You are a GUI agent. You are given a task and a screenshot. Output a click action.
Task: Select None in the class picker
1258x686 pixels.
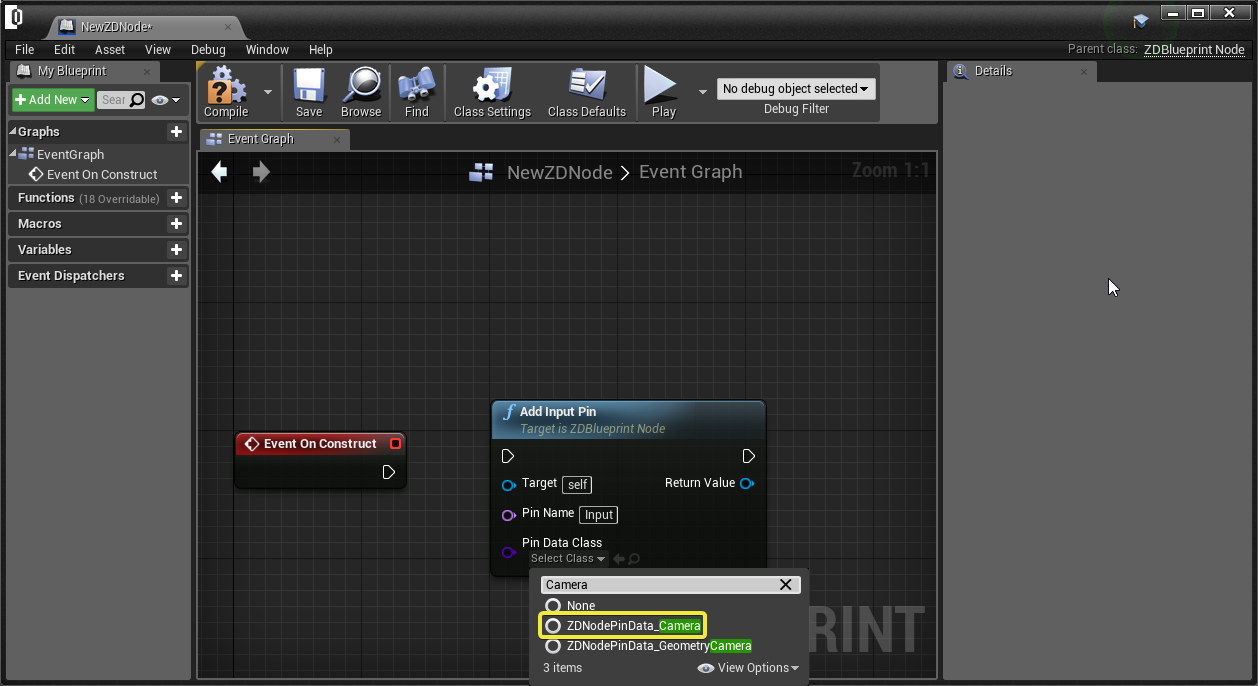click(580, 606)
